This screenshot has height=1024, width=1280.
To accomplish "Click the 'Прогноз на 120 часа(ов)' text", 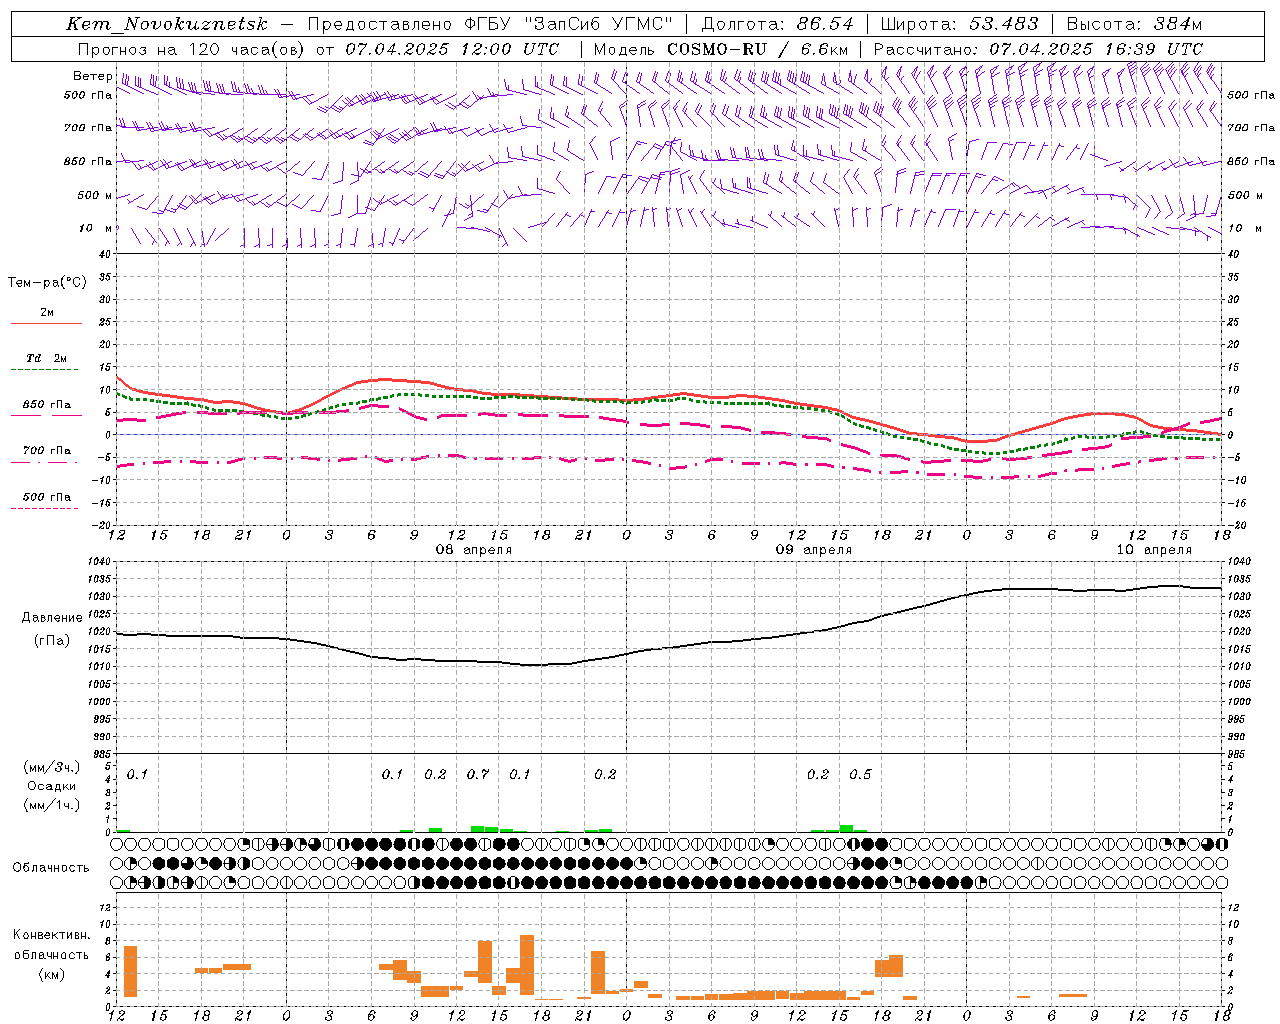I will tap(192, 49).
